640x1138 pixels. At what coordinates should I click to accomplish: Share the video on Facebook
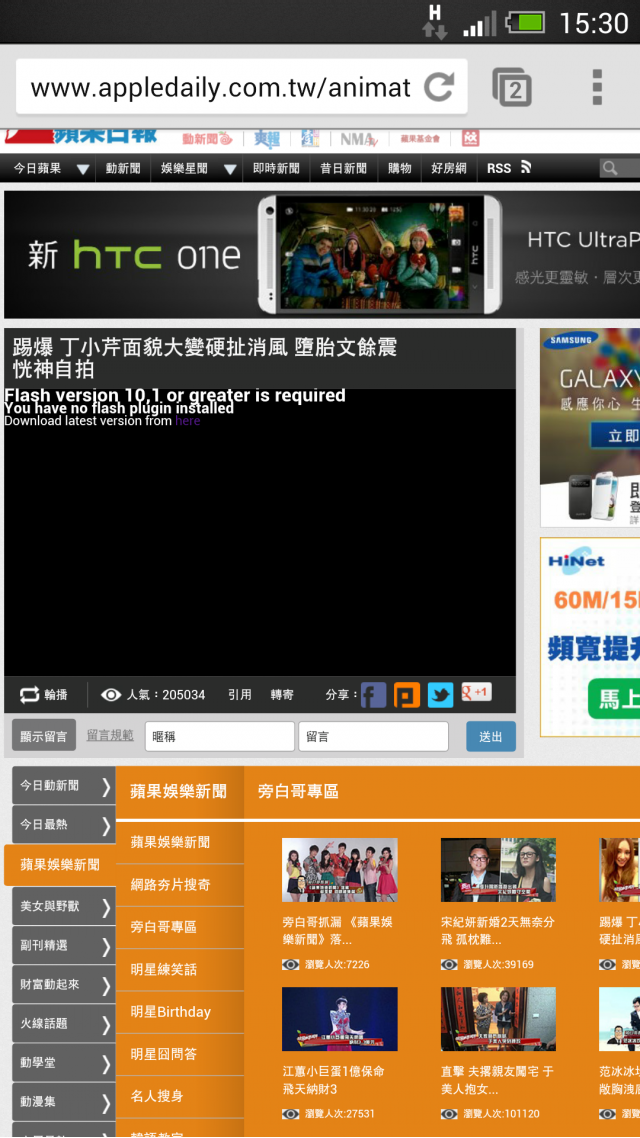[x=374, y=695]
